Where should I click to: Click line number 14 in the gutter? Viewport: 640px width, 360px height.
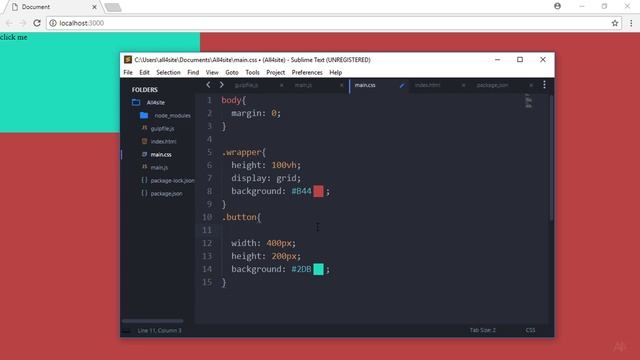(x=207, y=269)
